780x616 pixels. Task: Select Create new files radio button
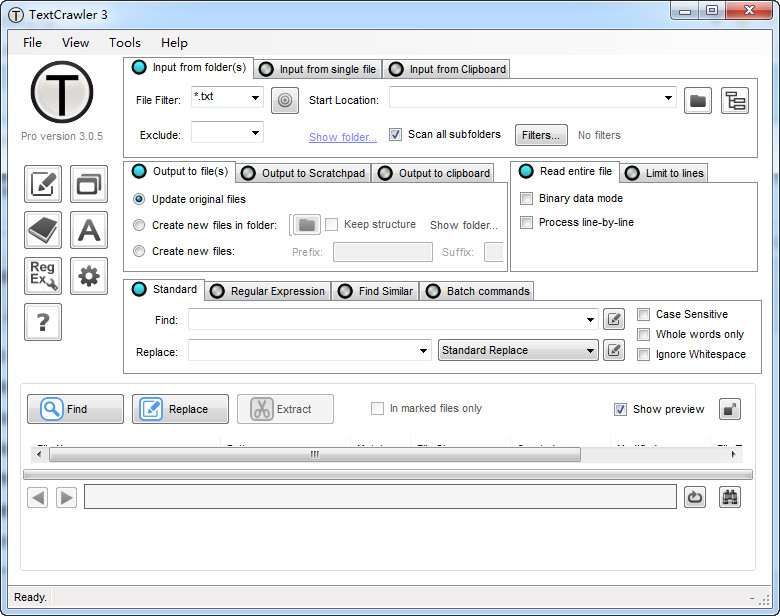coord(139,251)
